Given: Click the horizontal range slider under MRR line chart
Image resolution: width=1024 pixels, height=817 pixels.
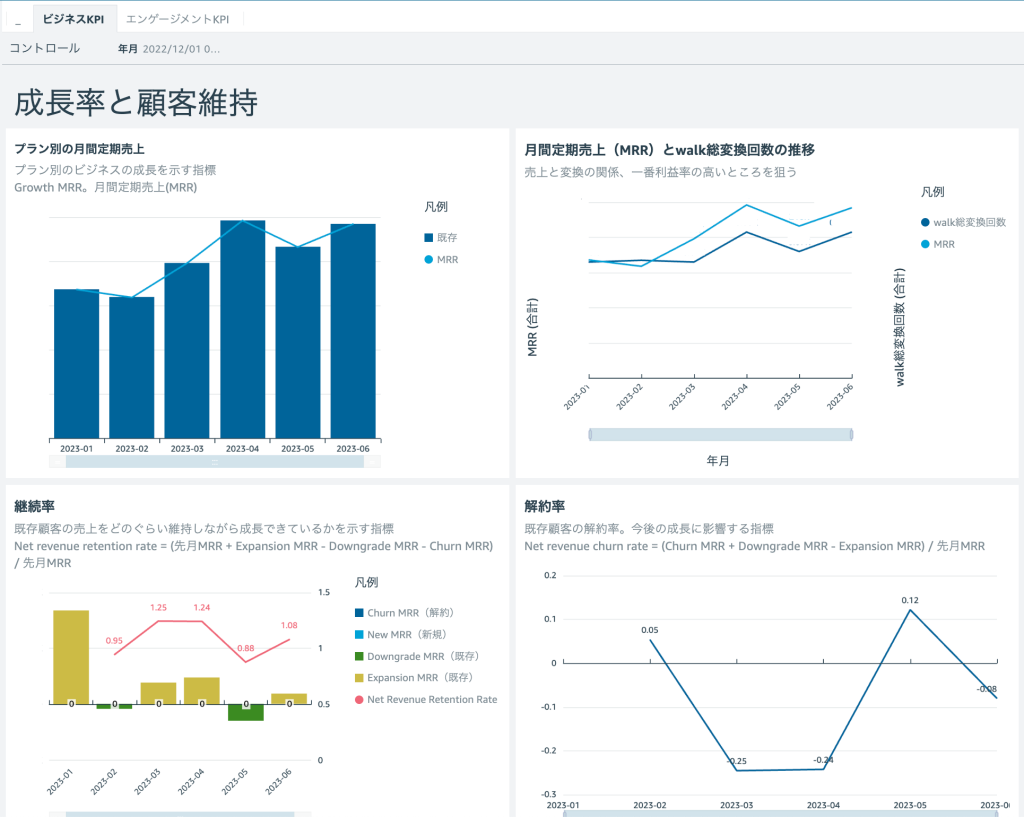Looking at the screenshot, I should tap(720, 434).
